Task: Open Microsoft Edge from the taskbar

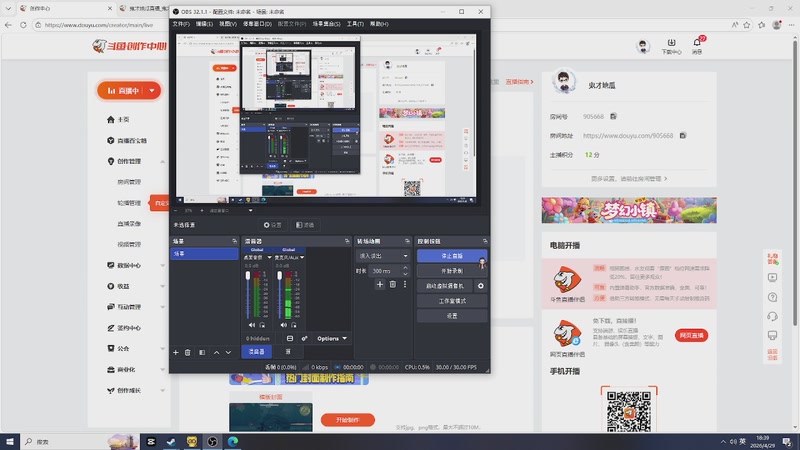Action: pos(233,441)
